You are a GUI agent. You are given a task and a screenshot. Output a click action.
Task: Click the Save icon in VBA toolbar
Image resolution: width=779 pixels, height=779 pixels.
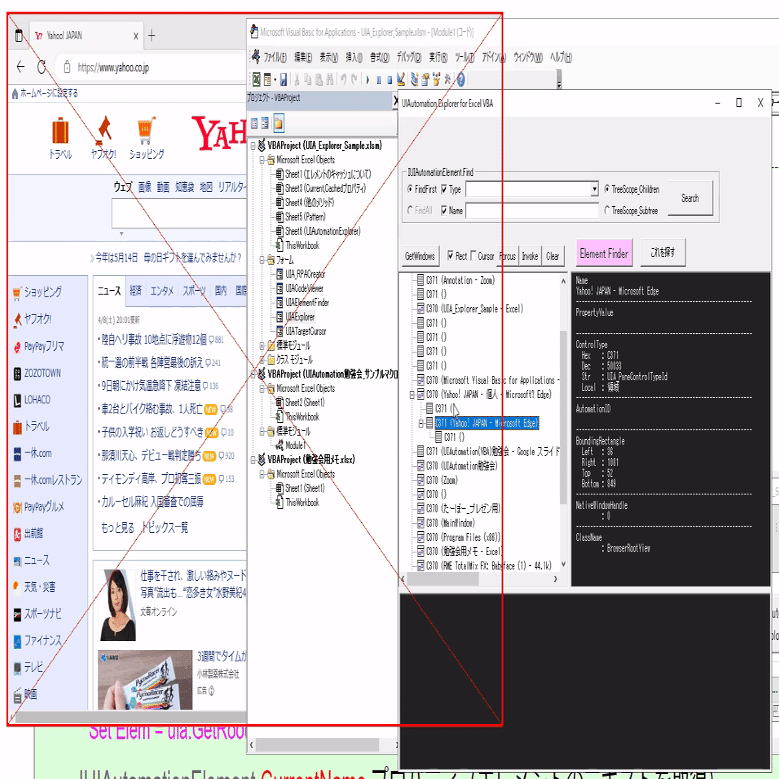tap(283, 79)
